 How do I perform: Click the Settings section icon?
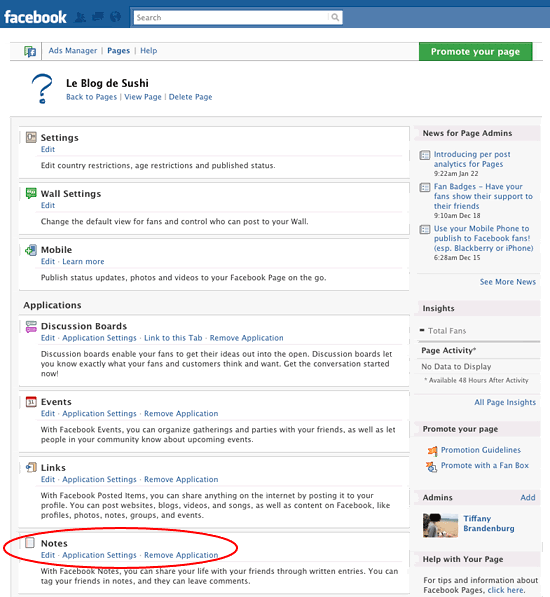(31, 137)
